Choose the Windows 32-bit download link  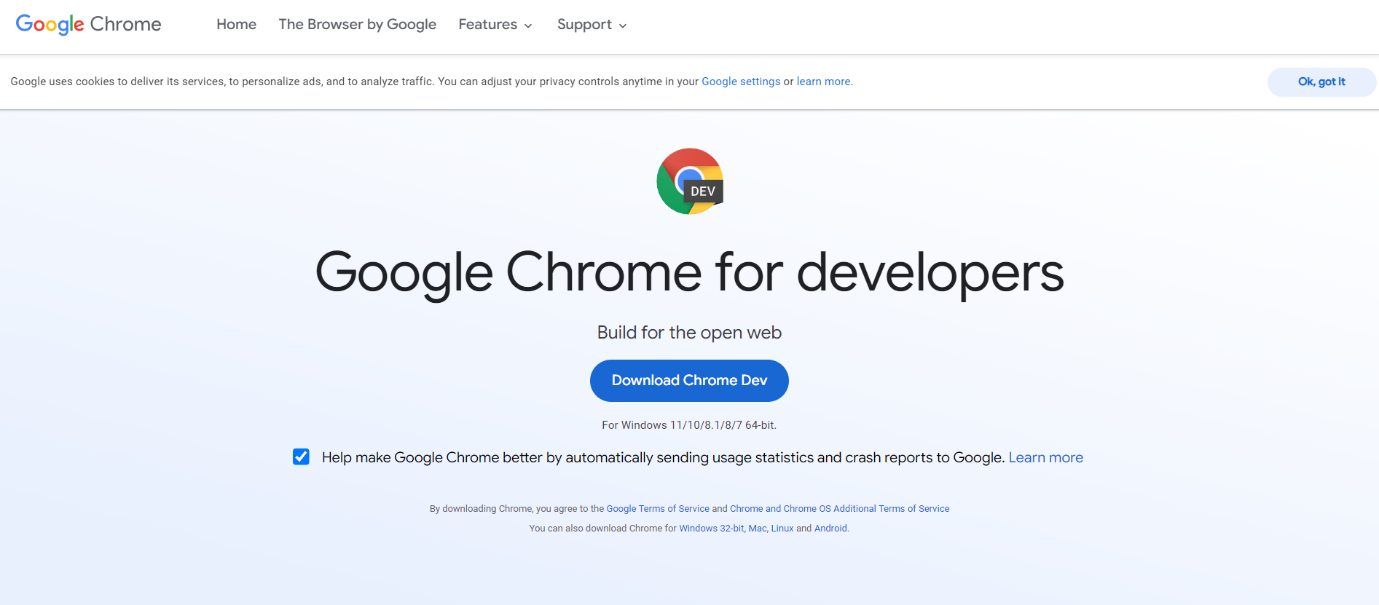(x=712, y=528)
